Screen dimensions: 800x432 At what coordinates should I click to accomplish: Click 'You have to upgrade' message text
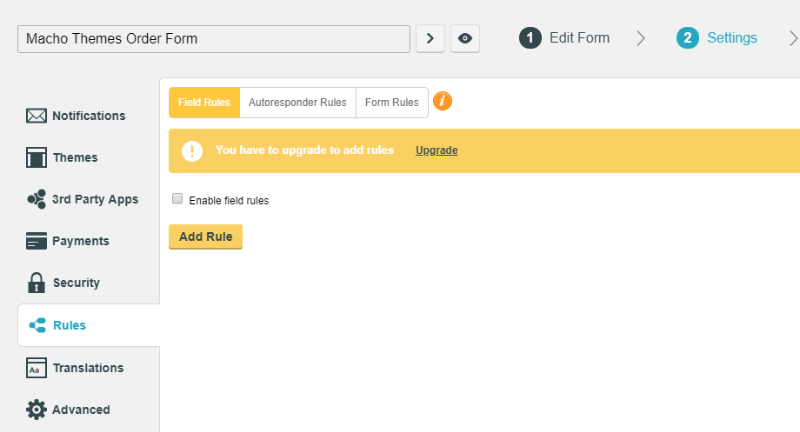(305, 150)
